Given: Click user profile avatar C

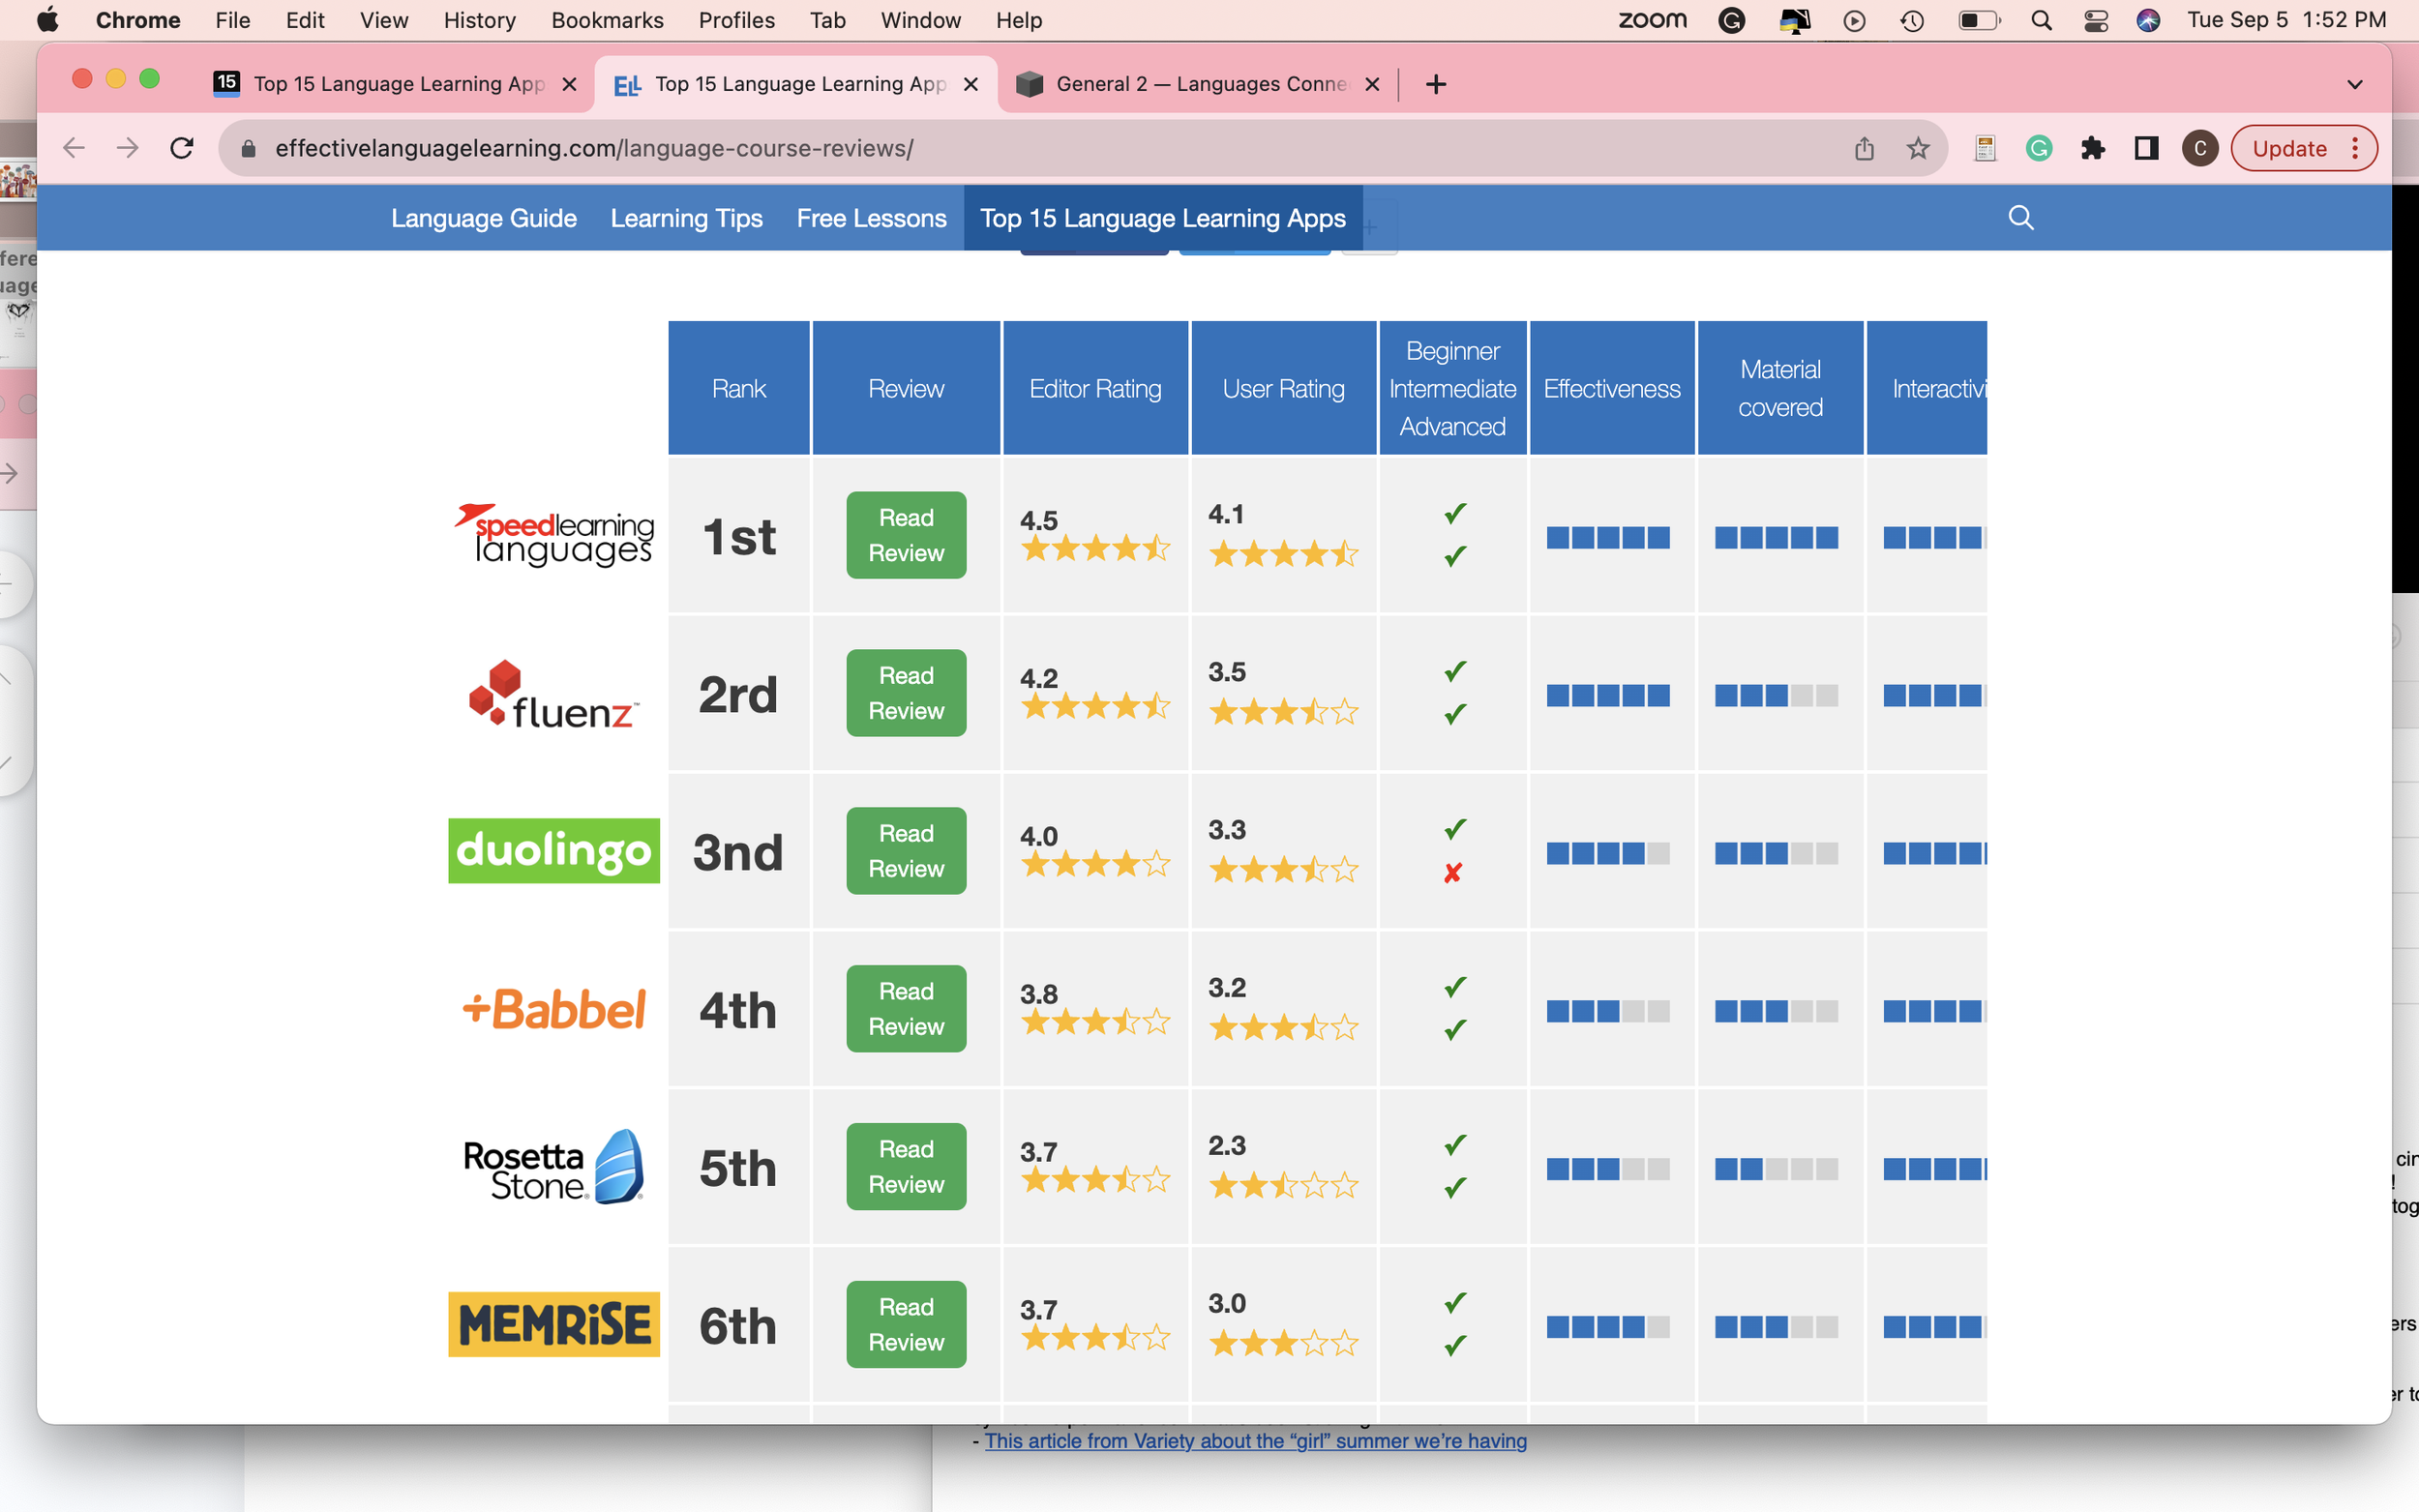Looking at the screenshot, I should coord(2199,149).
